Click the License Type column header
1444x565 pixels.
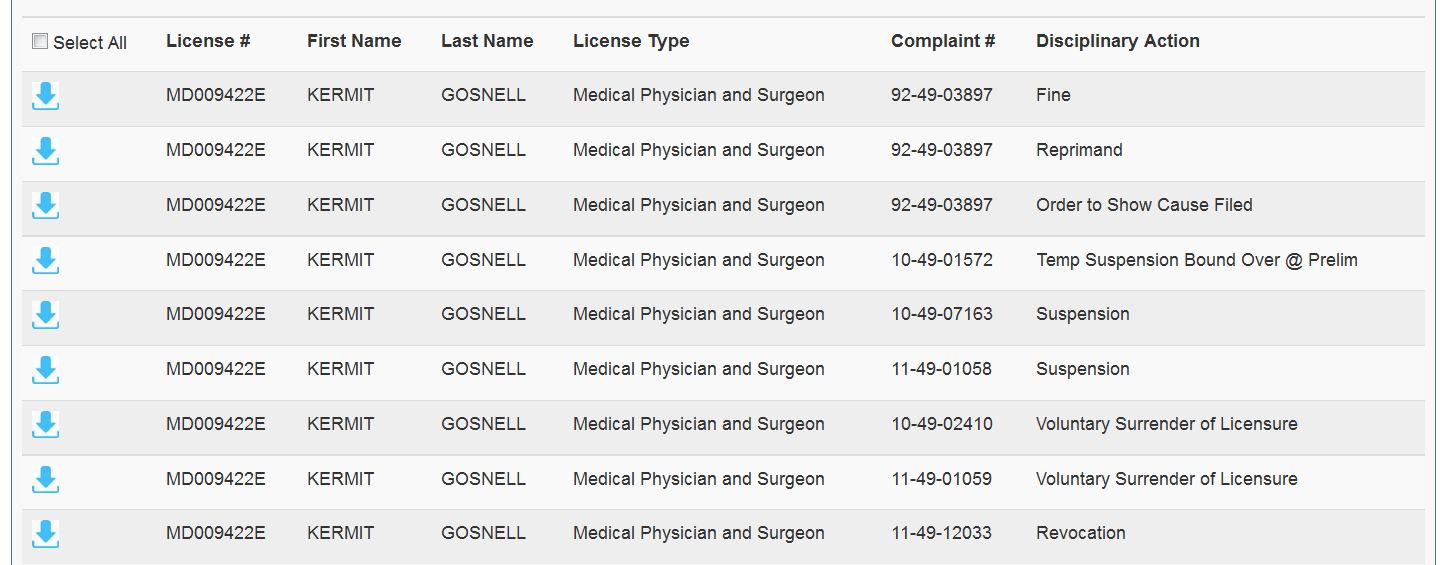[x=631, y=41]
